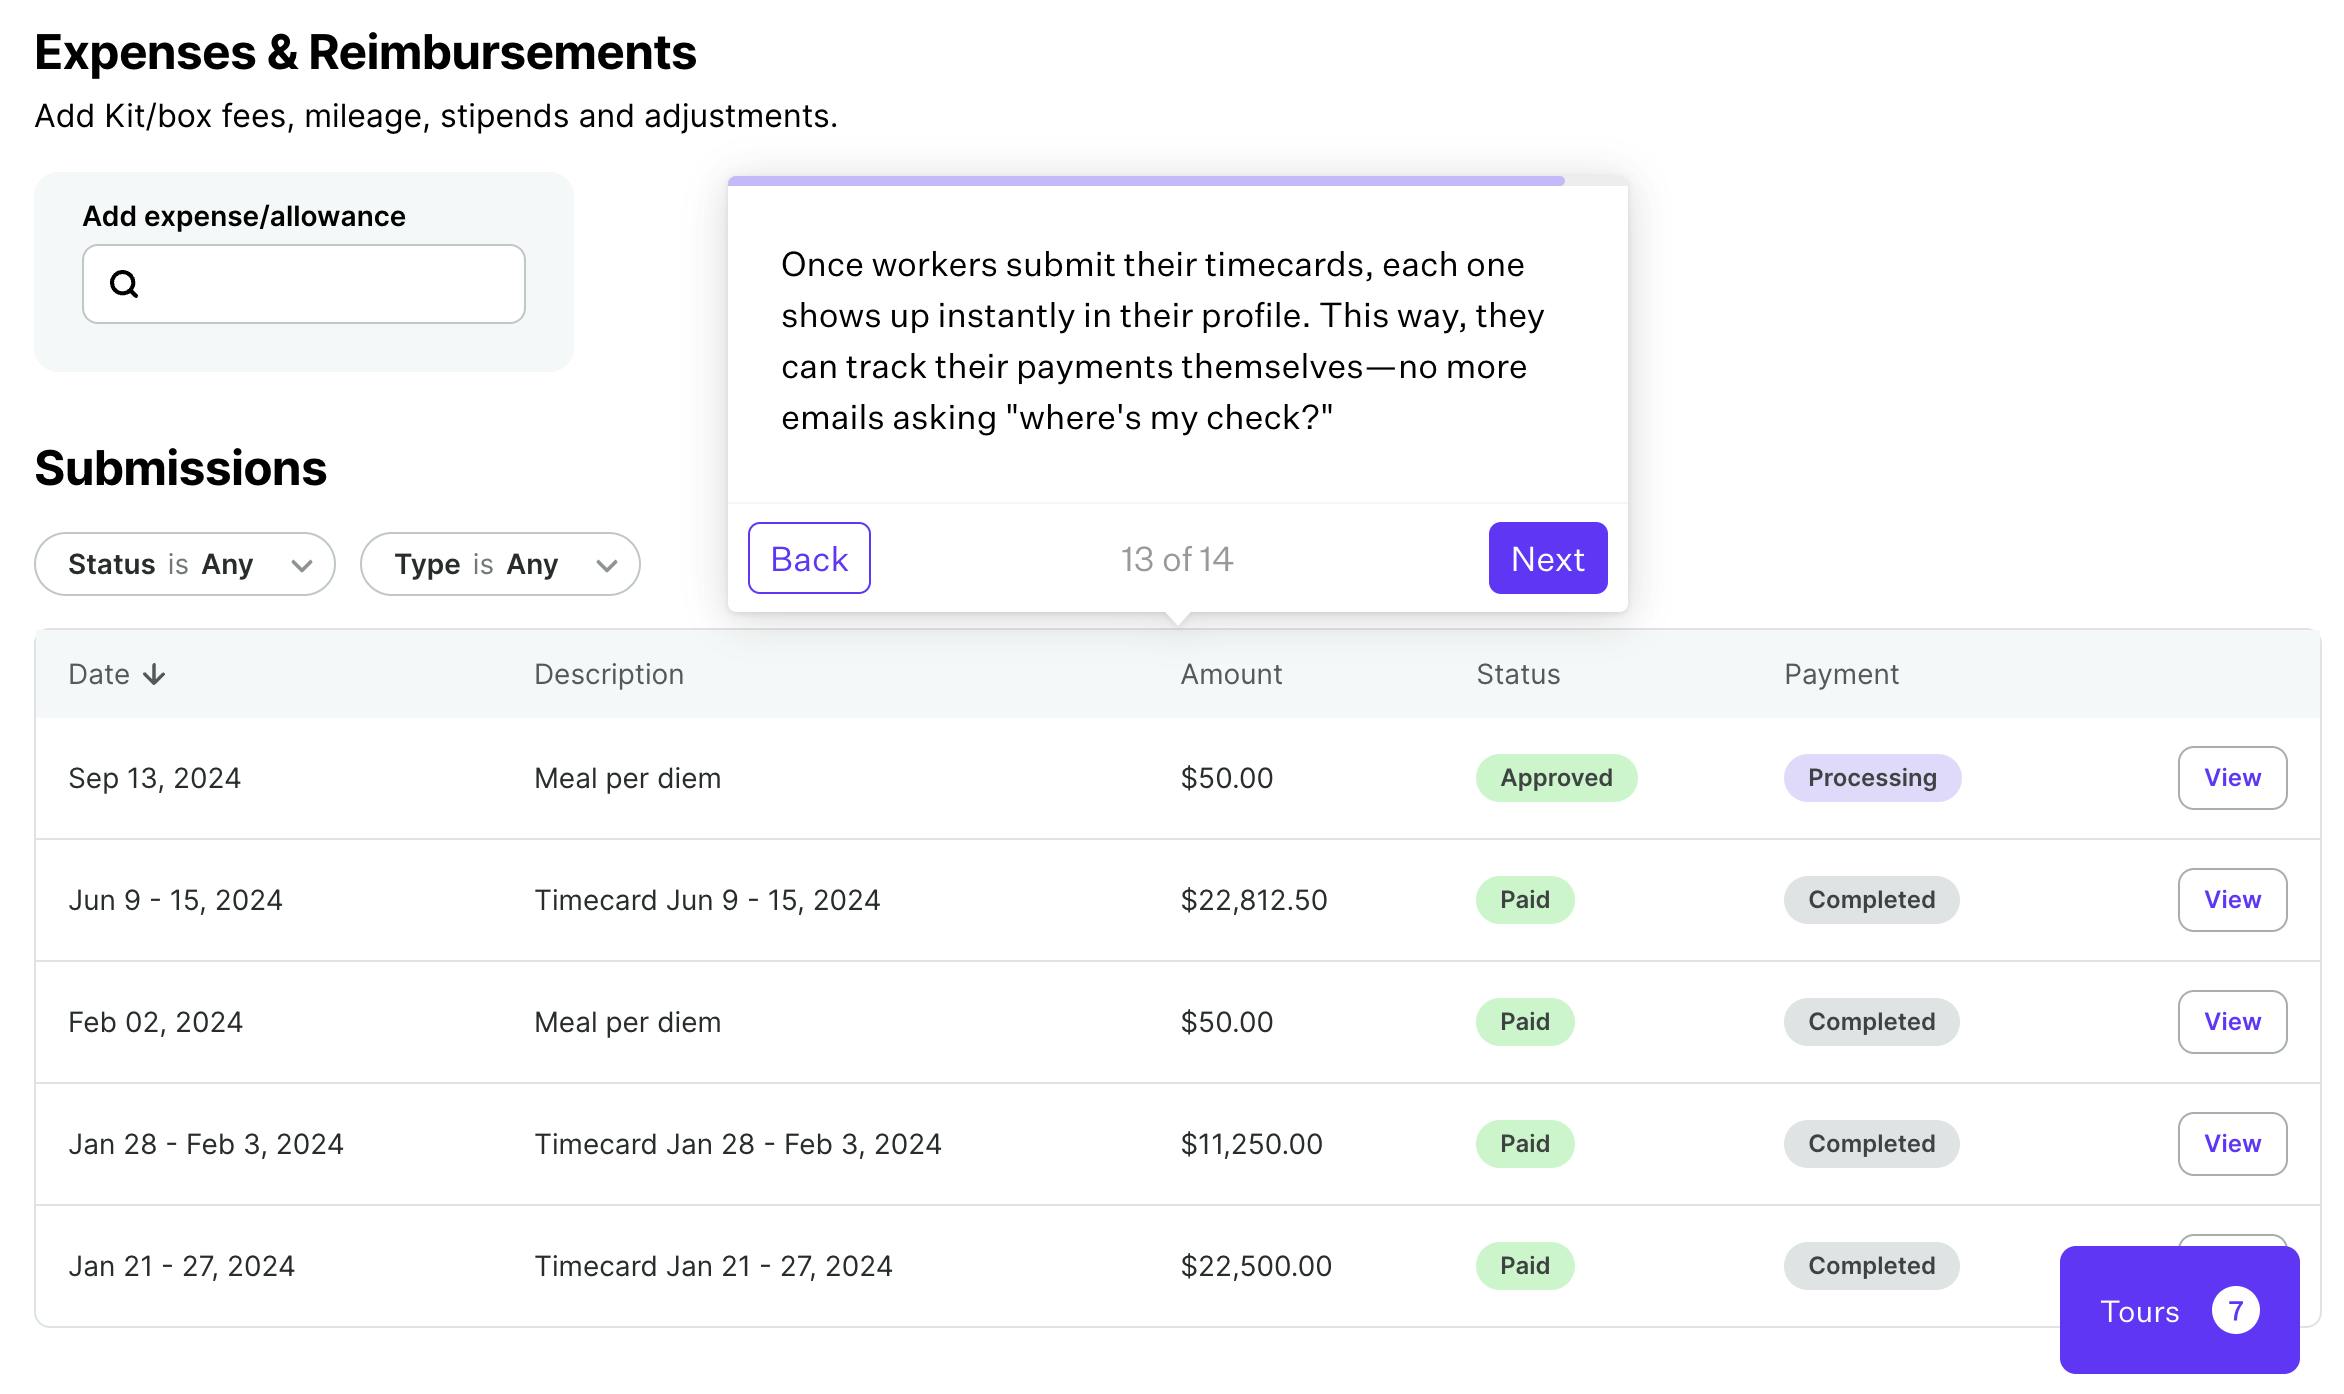
Task: Click the Approved status badge
Action: click(x=1556, y=778)
